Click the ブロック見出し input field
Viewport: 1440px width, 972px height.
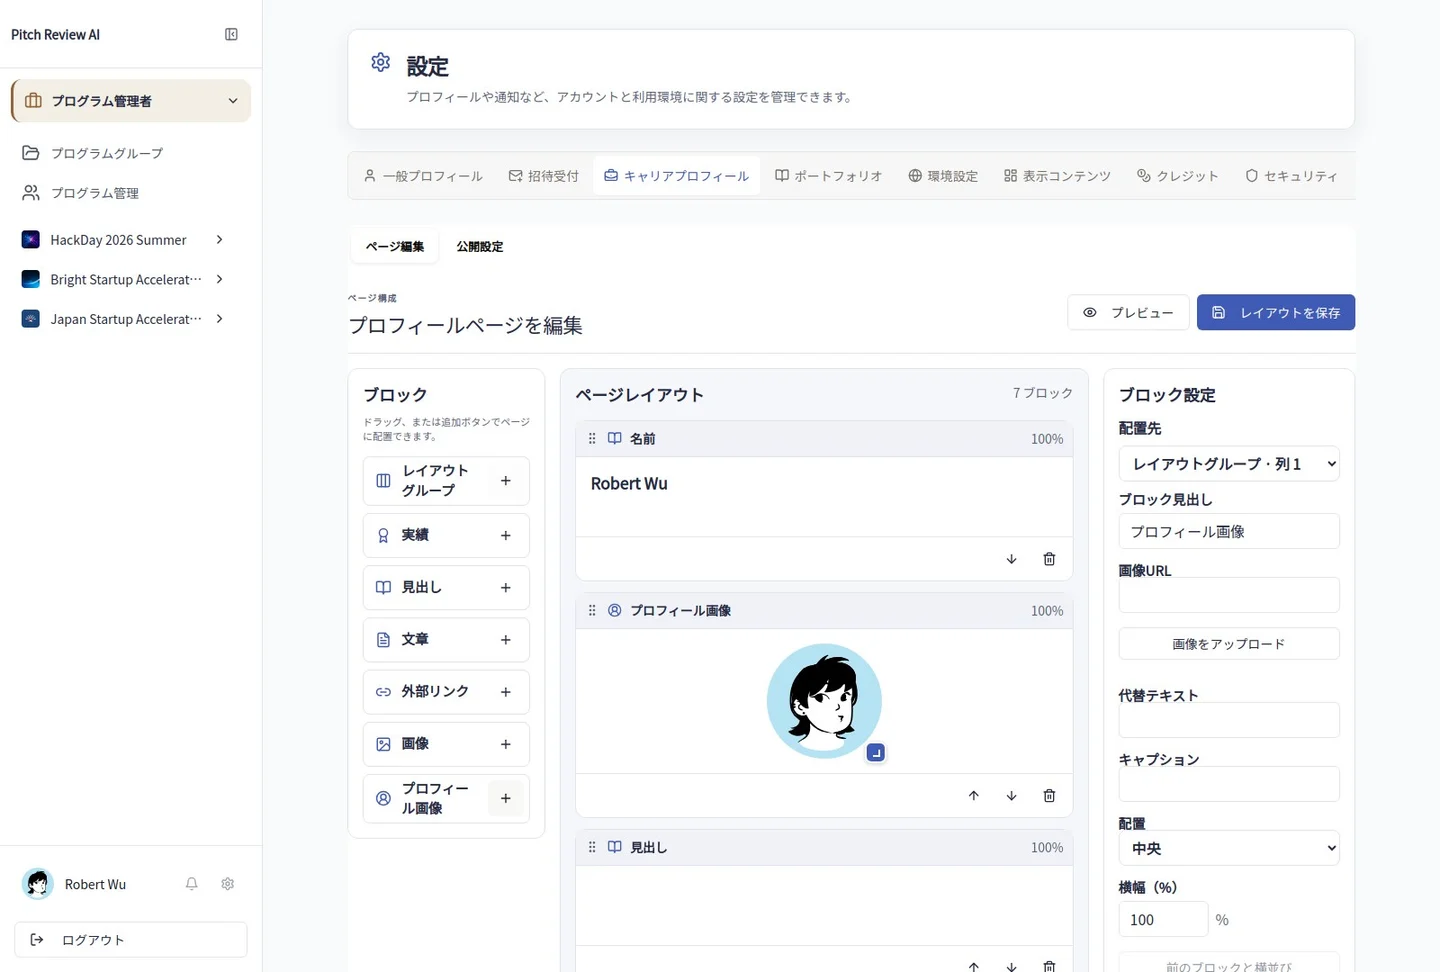[1229, 532]
